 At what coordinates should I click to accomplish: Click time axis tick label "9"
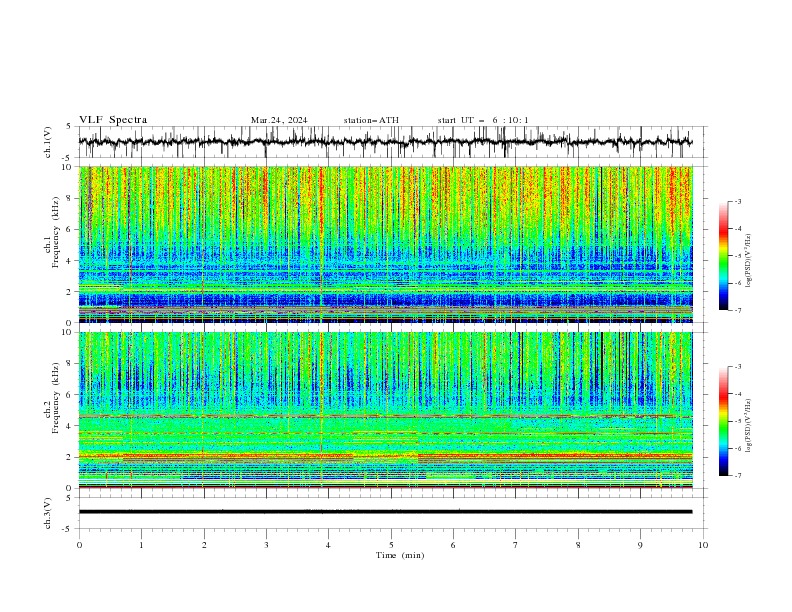(640, 545)
